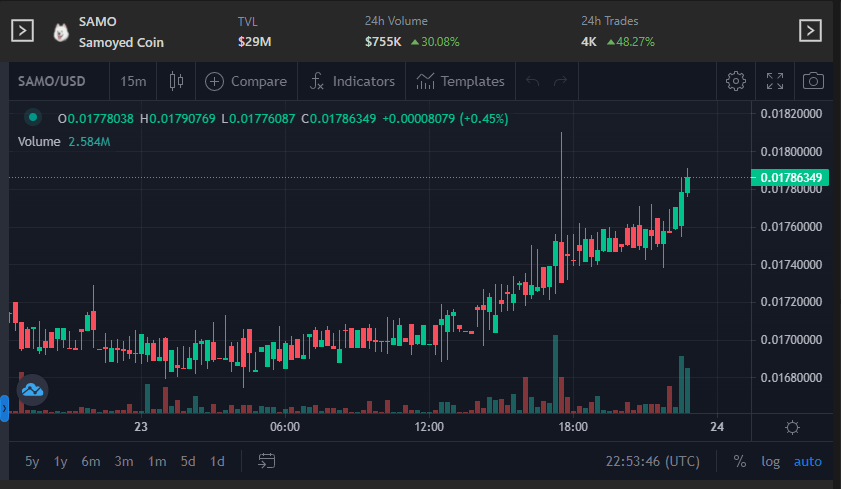Viewport: 841px width, 489px height.
Task: Change the 15m time interval
Action: click(133, 82)
